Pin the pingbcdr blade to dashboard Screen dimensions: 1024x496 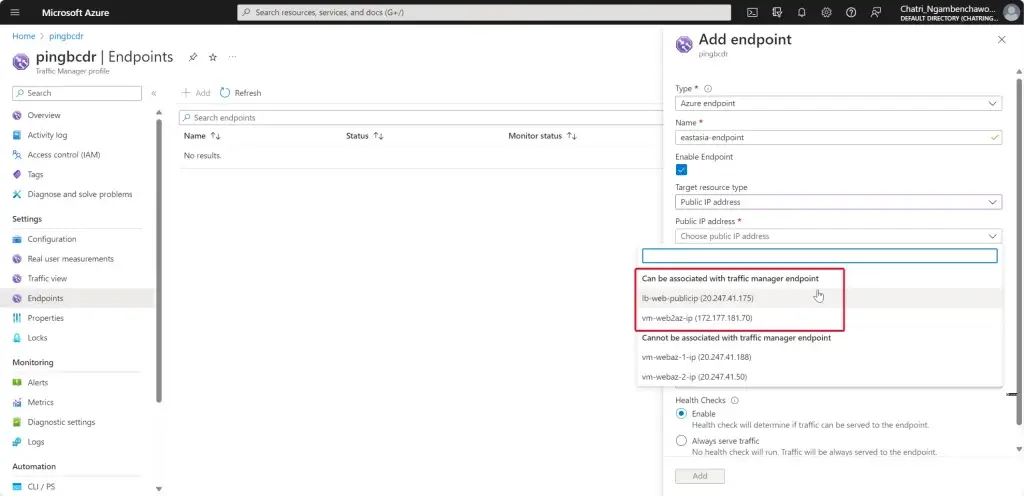pyautogui.click(x=193, y=57)
